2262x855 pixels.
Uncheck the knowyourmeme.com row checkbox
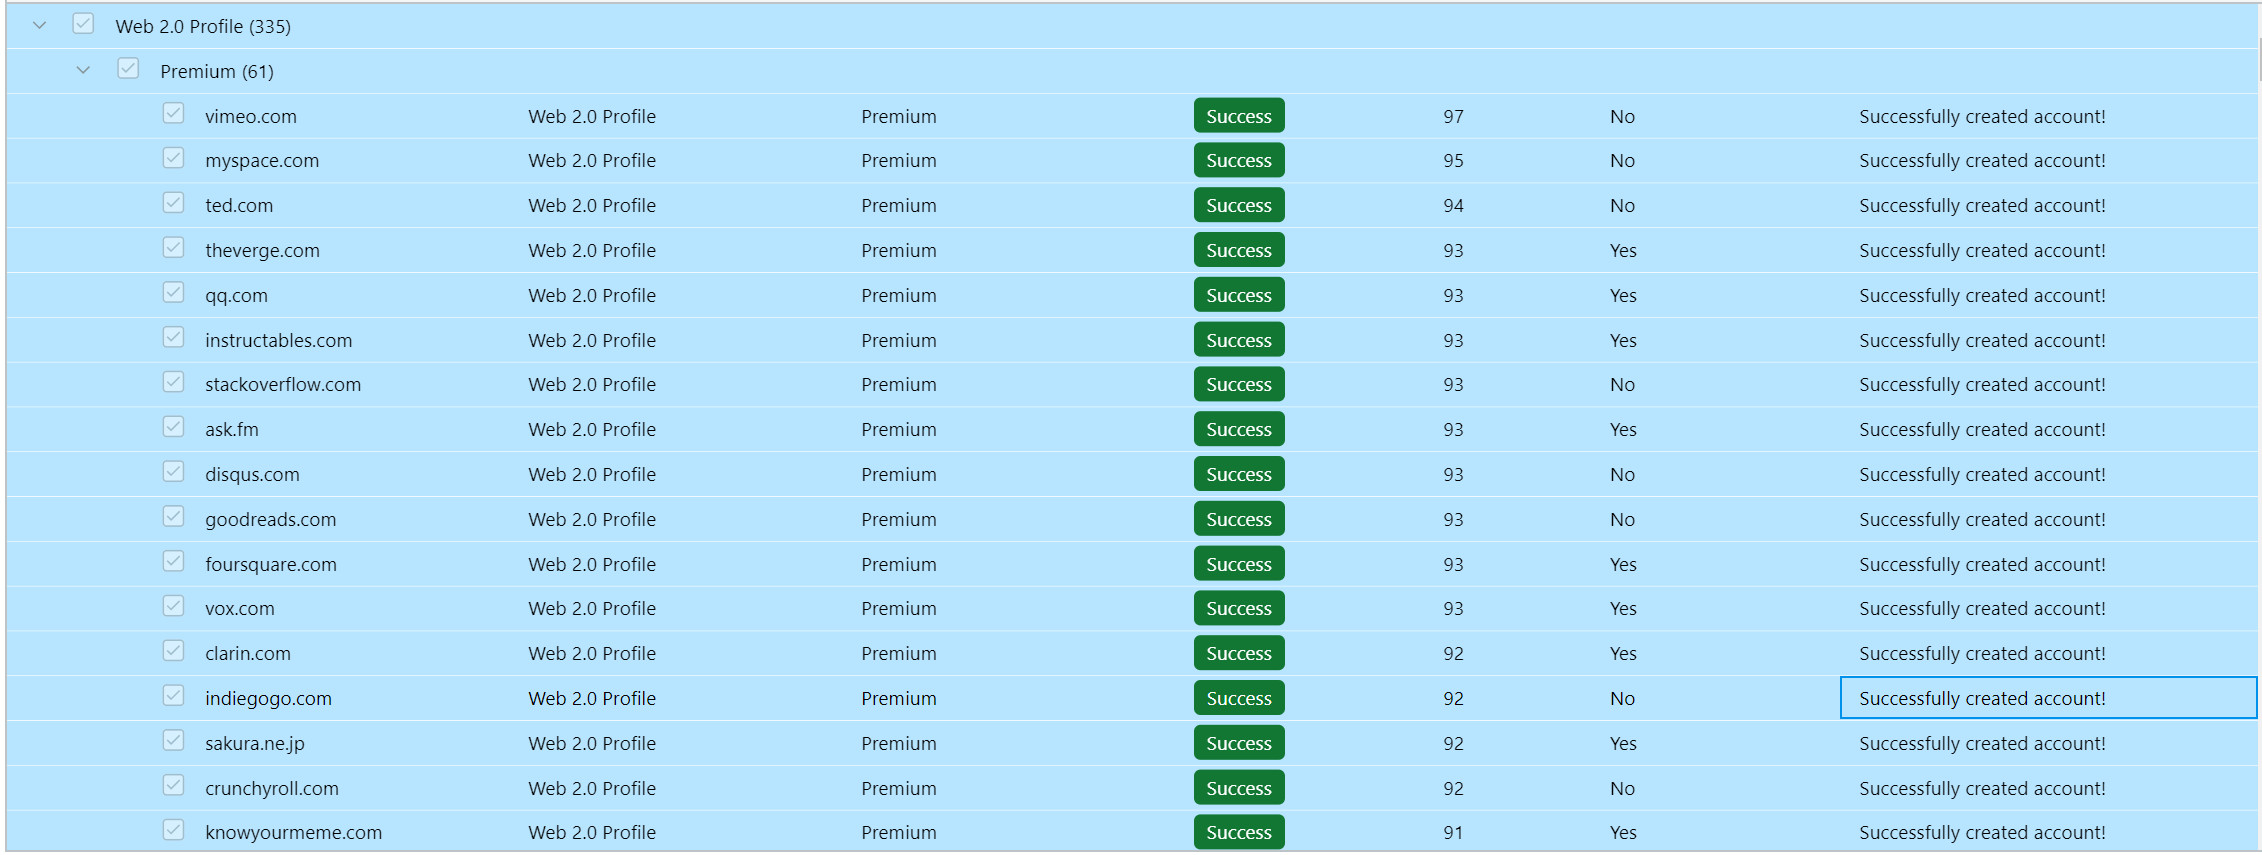click(x=173, y=830)
